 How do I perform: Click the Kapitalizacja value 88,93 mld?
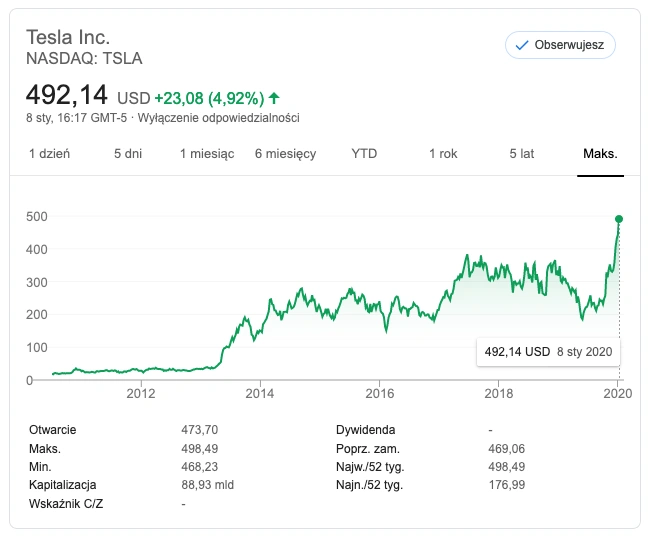pyautogui.click(x=207, y=485)
